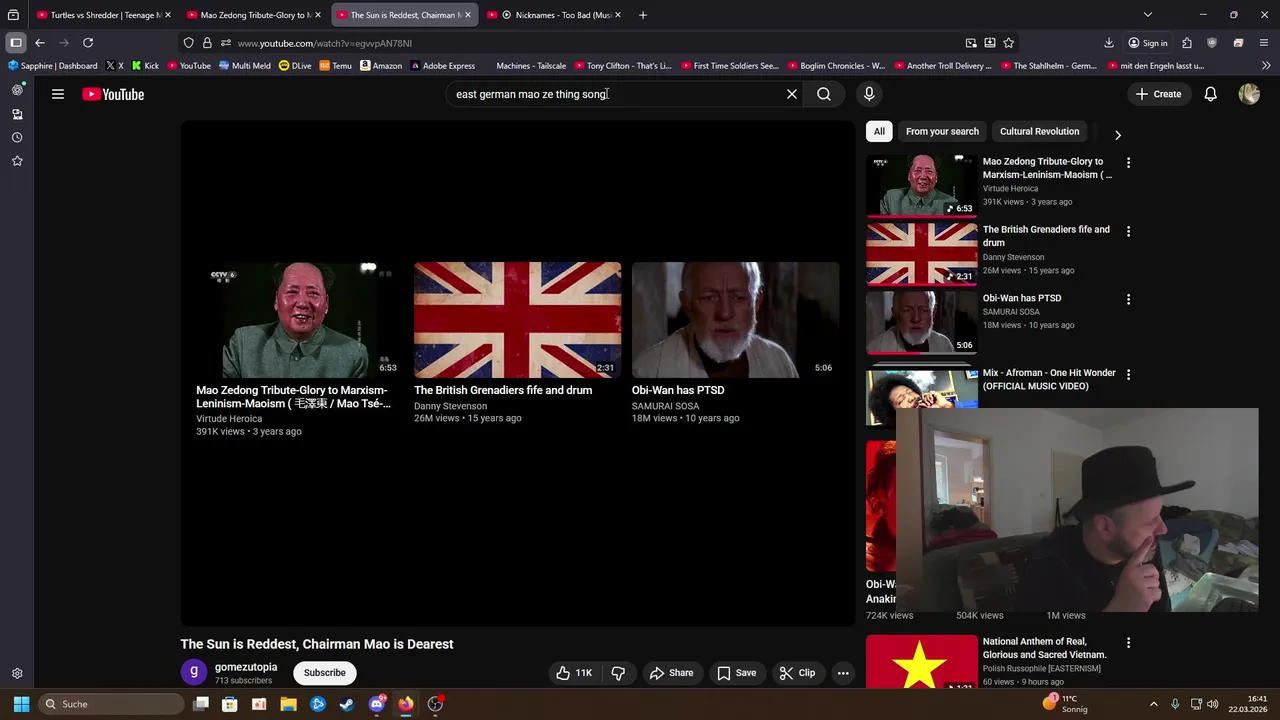Open Afroman One Hit Wonder mix thumbnail
Image resolution: width=1280 pixels, height=720 pixels.
tap(922, 396)
